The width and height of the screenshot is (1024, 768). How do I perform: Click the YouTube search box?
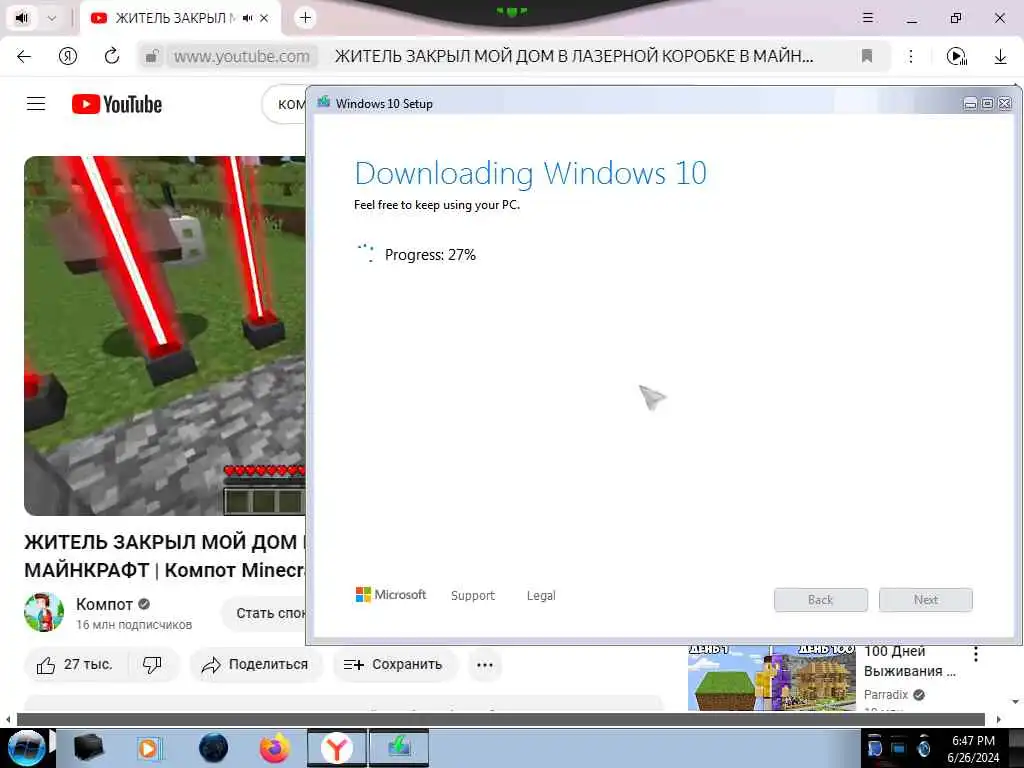285,104
